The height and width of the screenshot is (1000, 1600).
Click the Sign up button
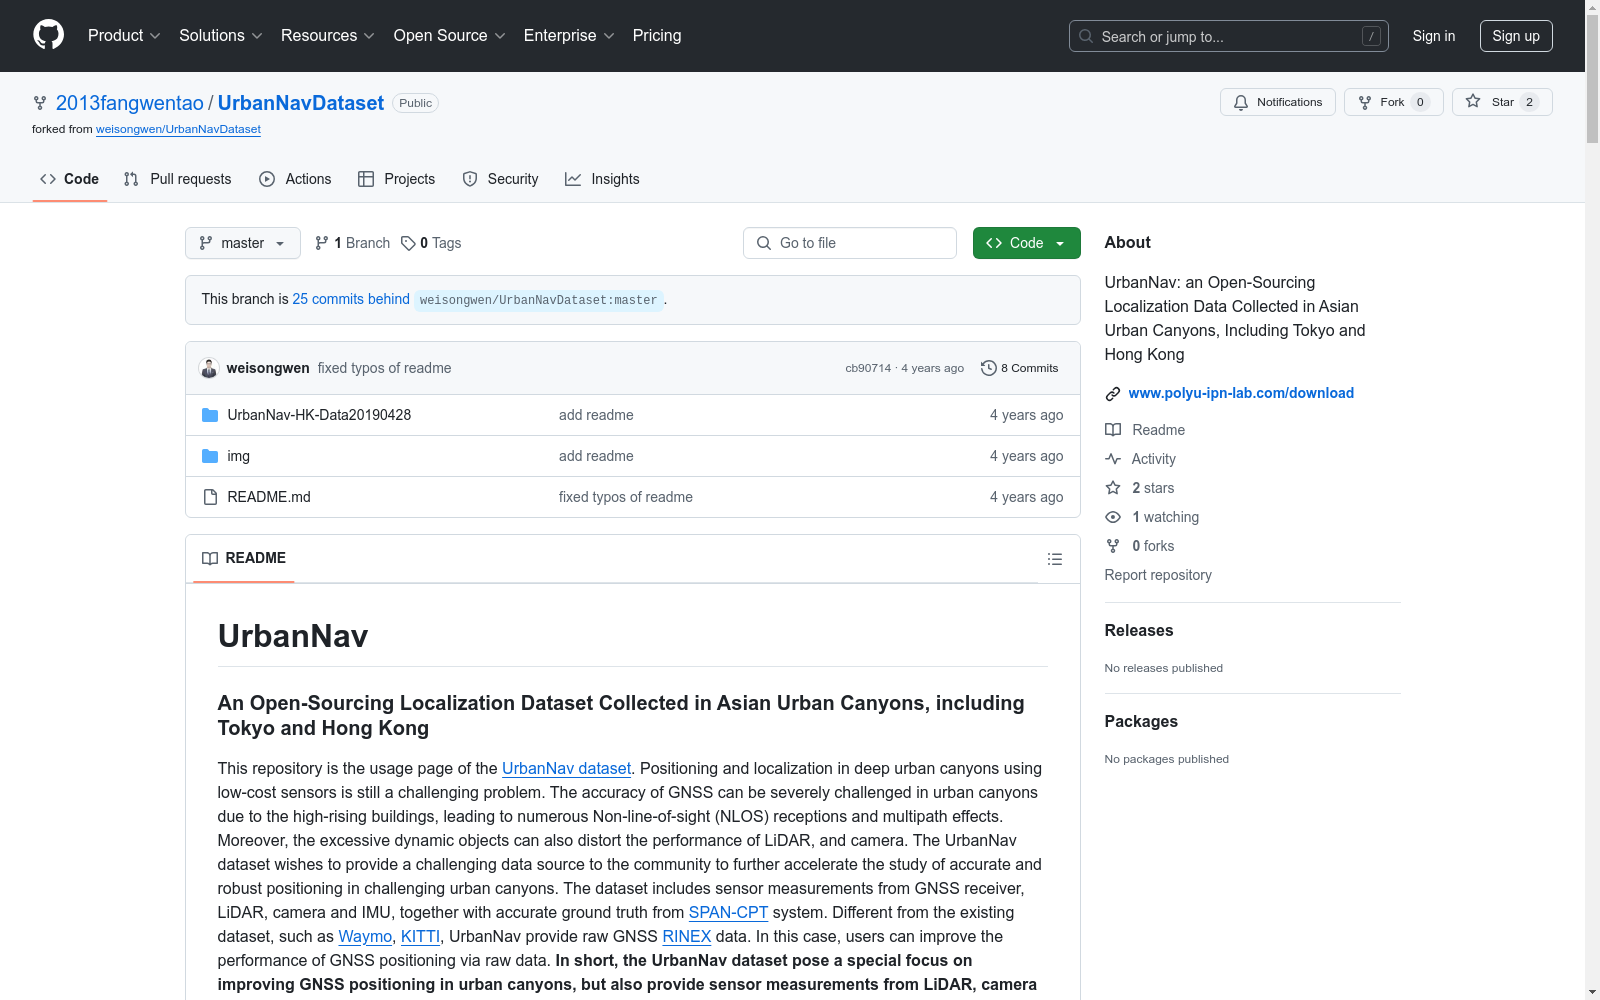[1516, 36]
